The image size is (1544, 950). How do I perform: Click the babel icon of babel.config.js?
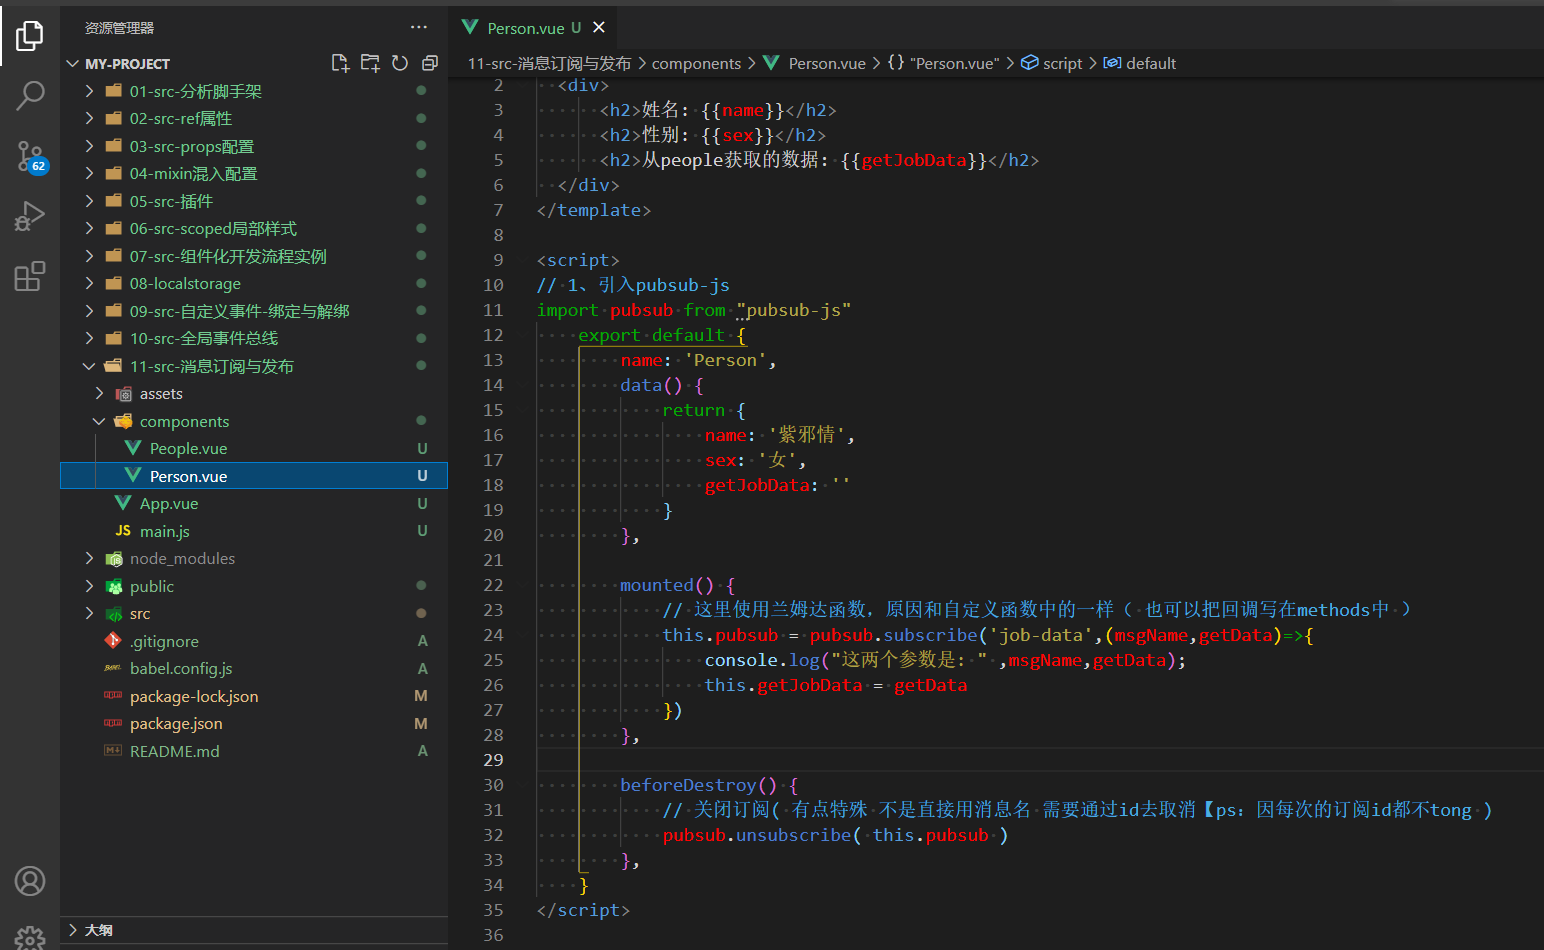point(113,668)
